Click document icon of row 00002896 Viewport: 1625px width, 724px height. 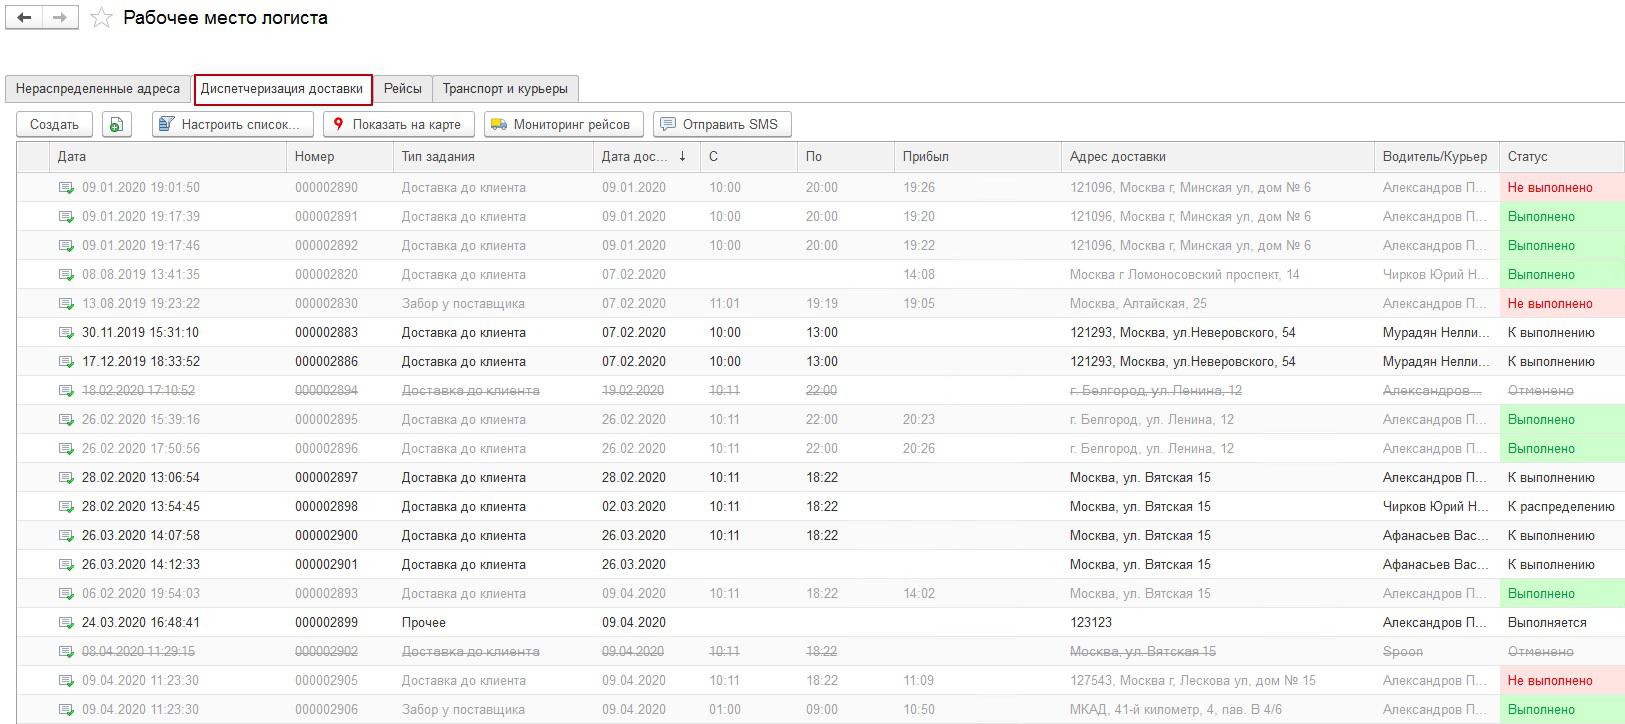pyautogui.click(x=66, y=449)
